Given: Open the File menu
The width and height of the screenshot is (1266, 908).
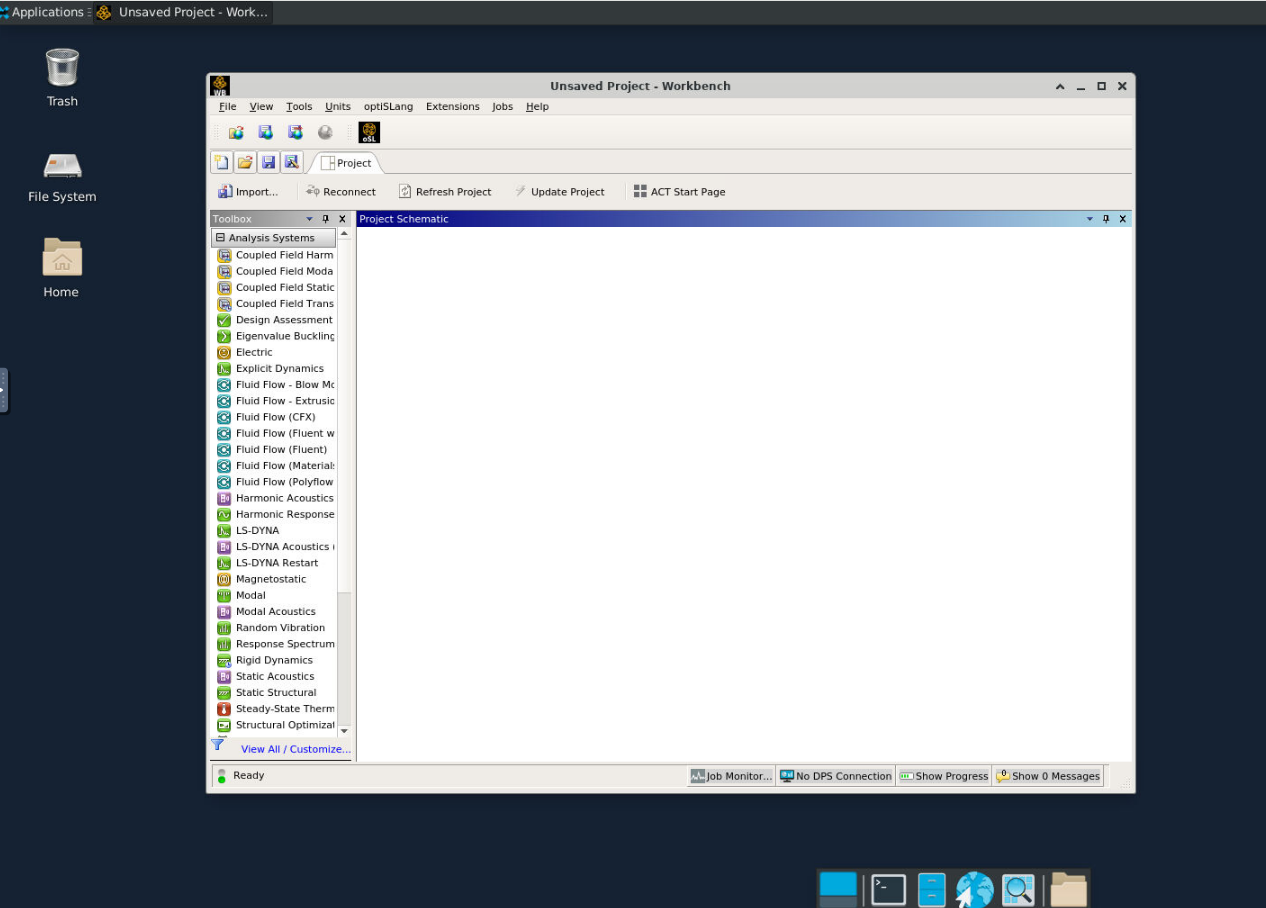Looking at the screenshot, I should (x=228, y=106).
